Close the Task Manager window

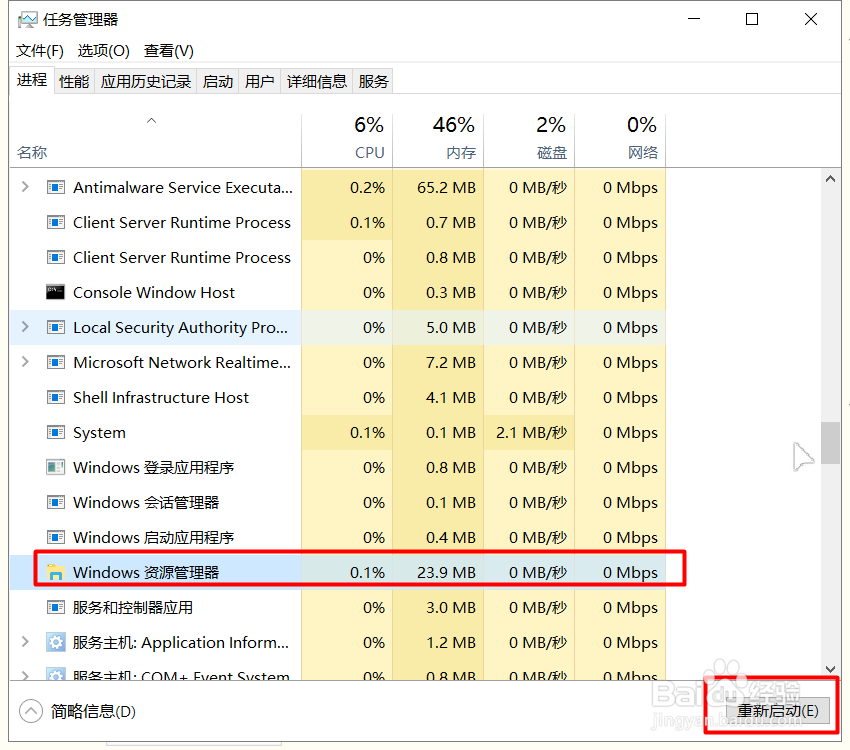tap(811, 19)
